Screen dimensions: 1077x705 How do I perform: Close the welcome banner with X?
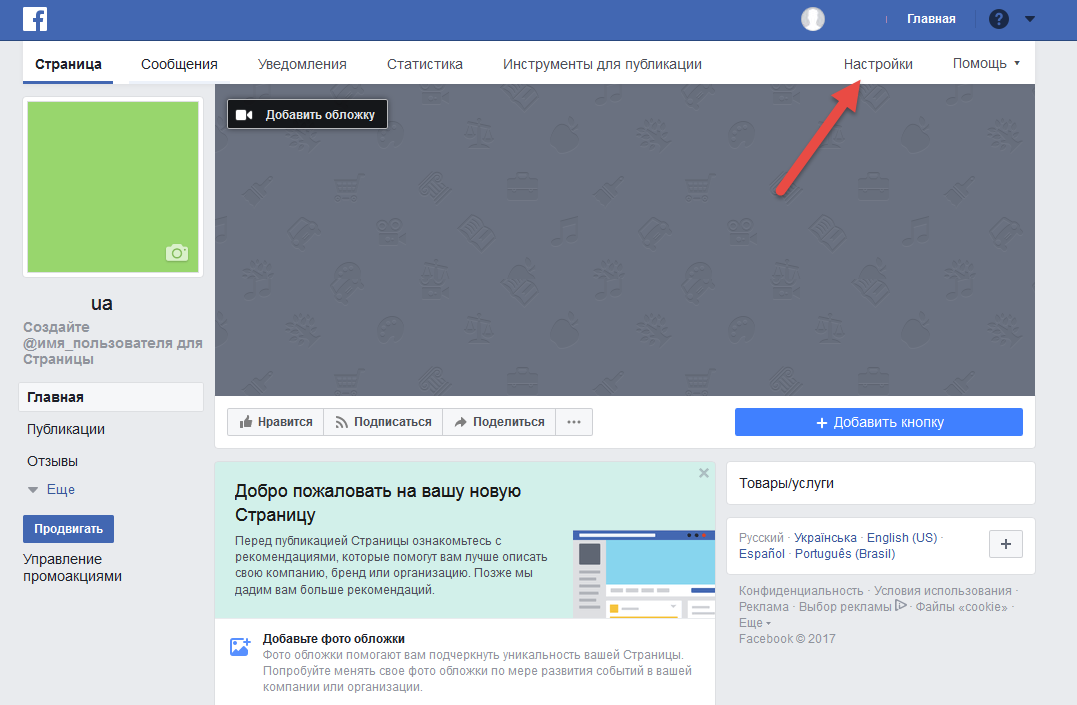pyautogui.click(x=703, y=473)
